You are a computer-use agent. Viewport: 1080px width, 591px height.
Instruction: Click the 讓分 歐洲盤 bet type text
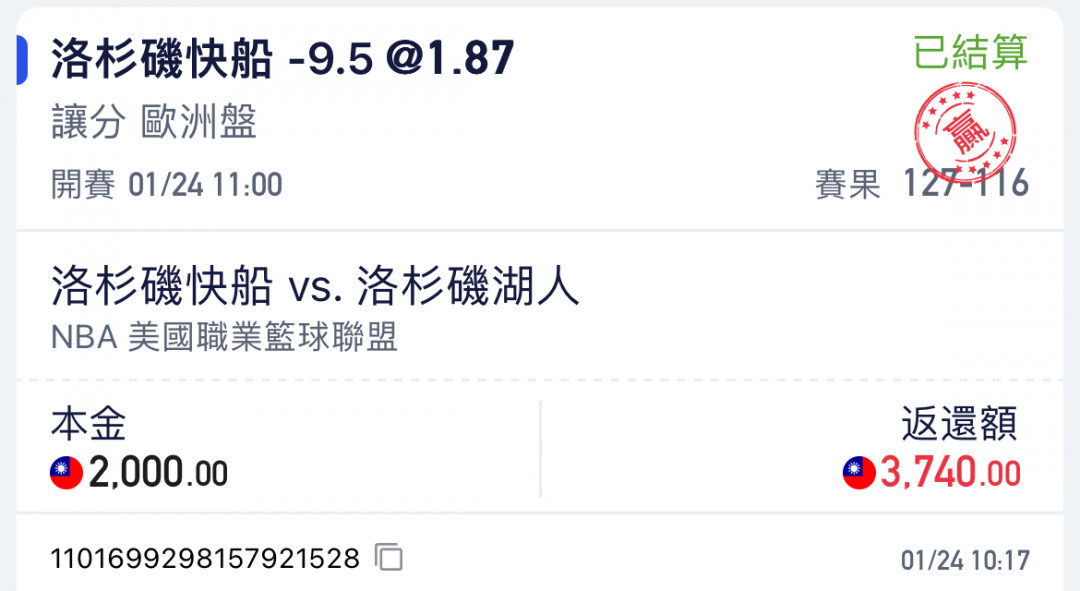point(154,122)
